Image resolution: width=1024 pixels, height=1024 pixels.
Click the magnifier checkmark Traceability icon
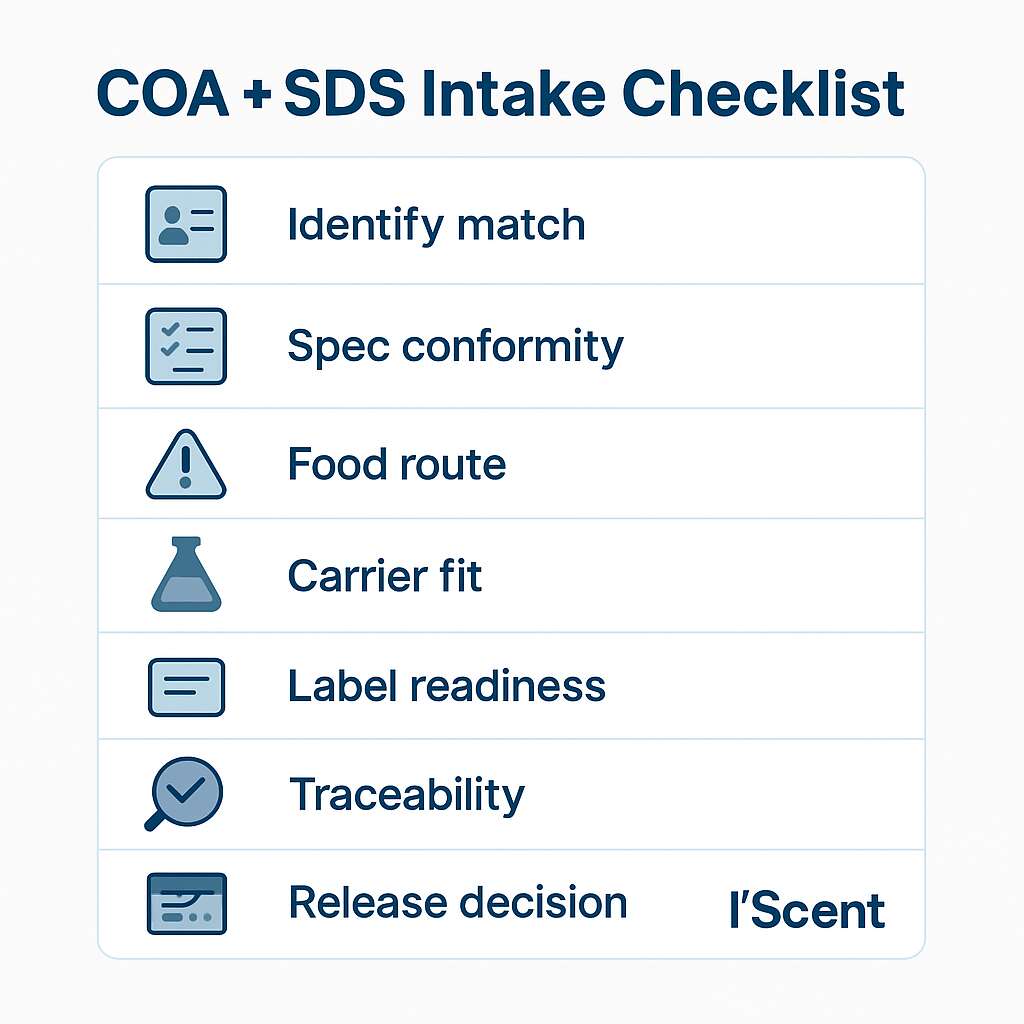coord(184,794)
